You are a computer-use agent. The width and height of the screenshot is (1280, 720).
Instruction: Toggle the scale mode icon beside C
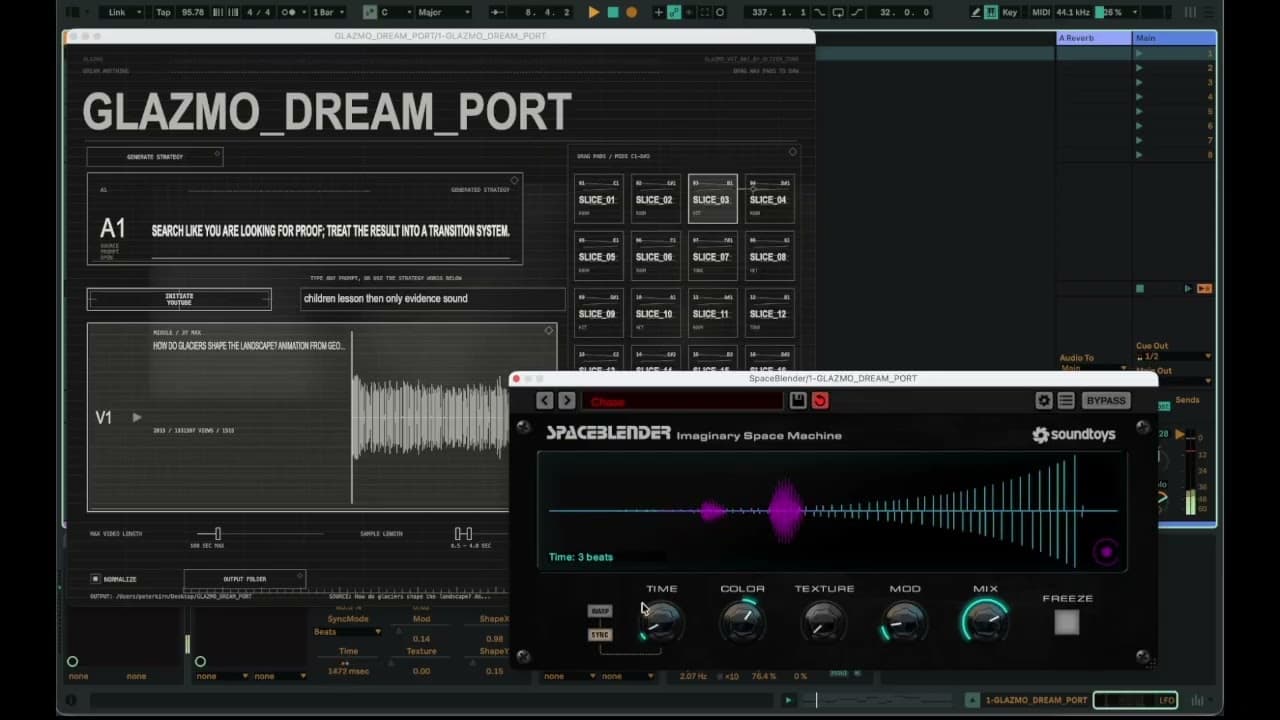click(370, 12)
